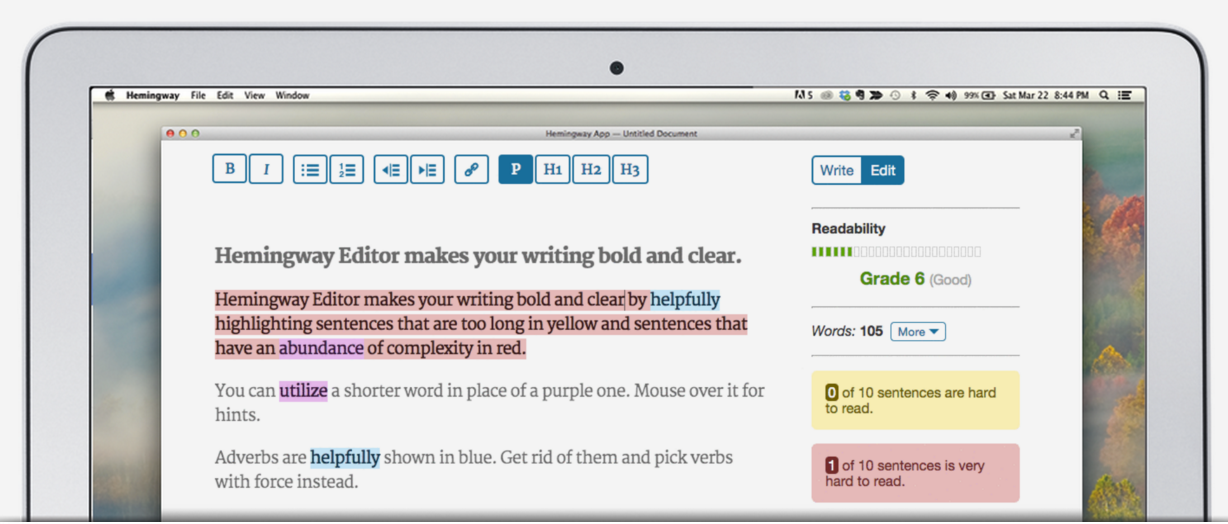Apply the Heading 2 style (H2)
This screenshot has height=524, width=1228.
point(591,169)
